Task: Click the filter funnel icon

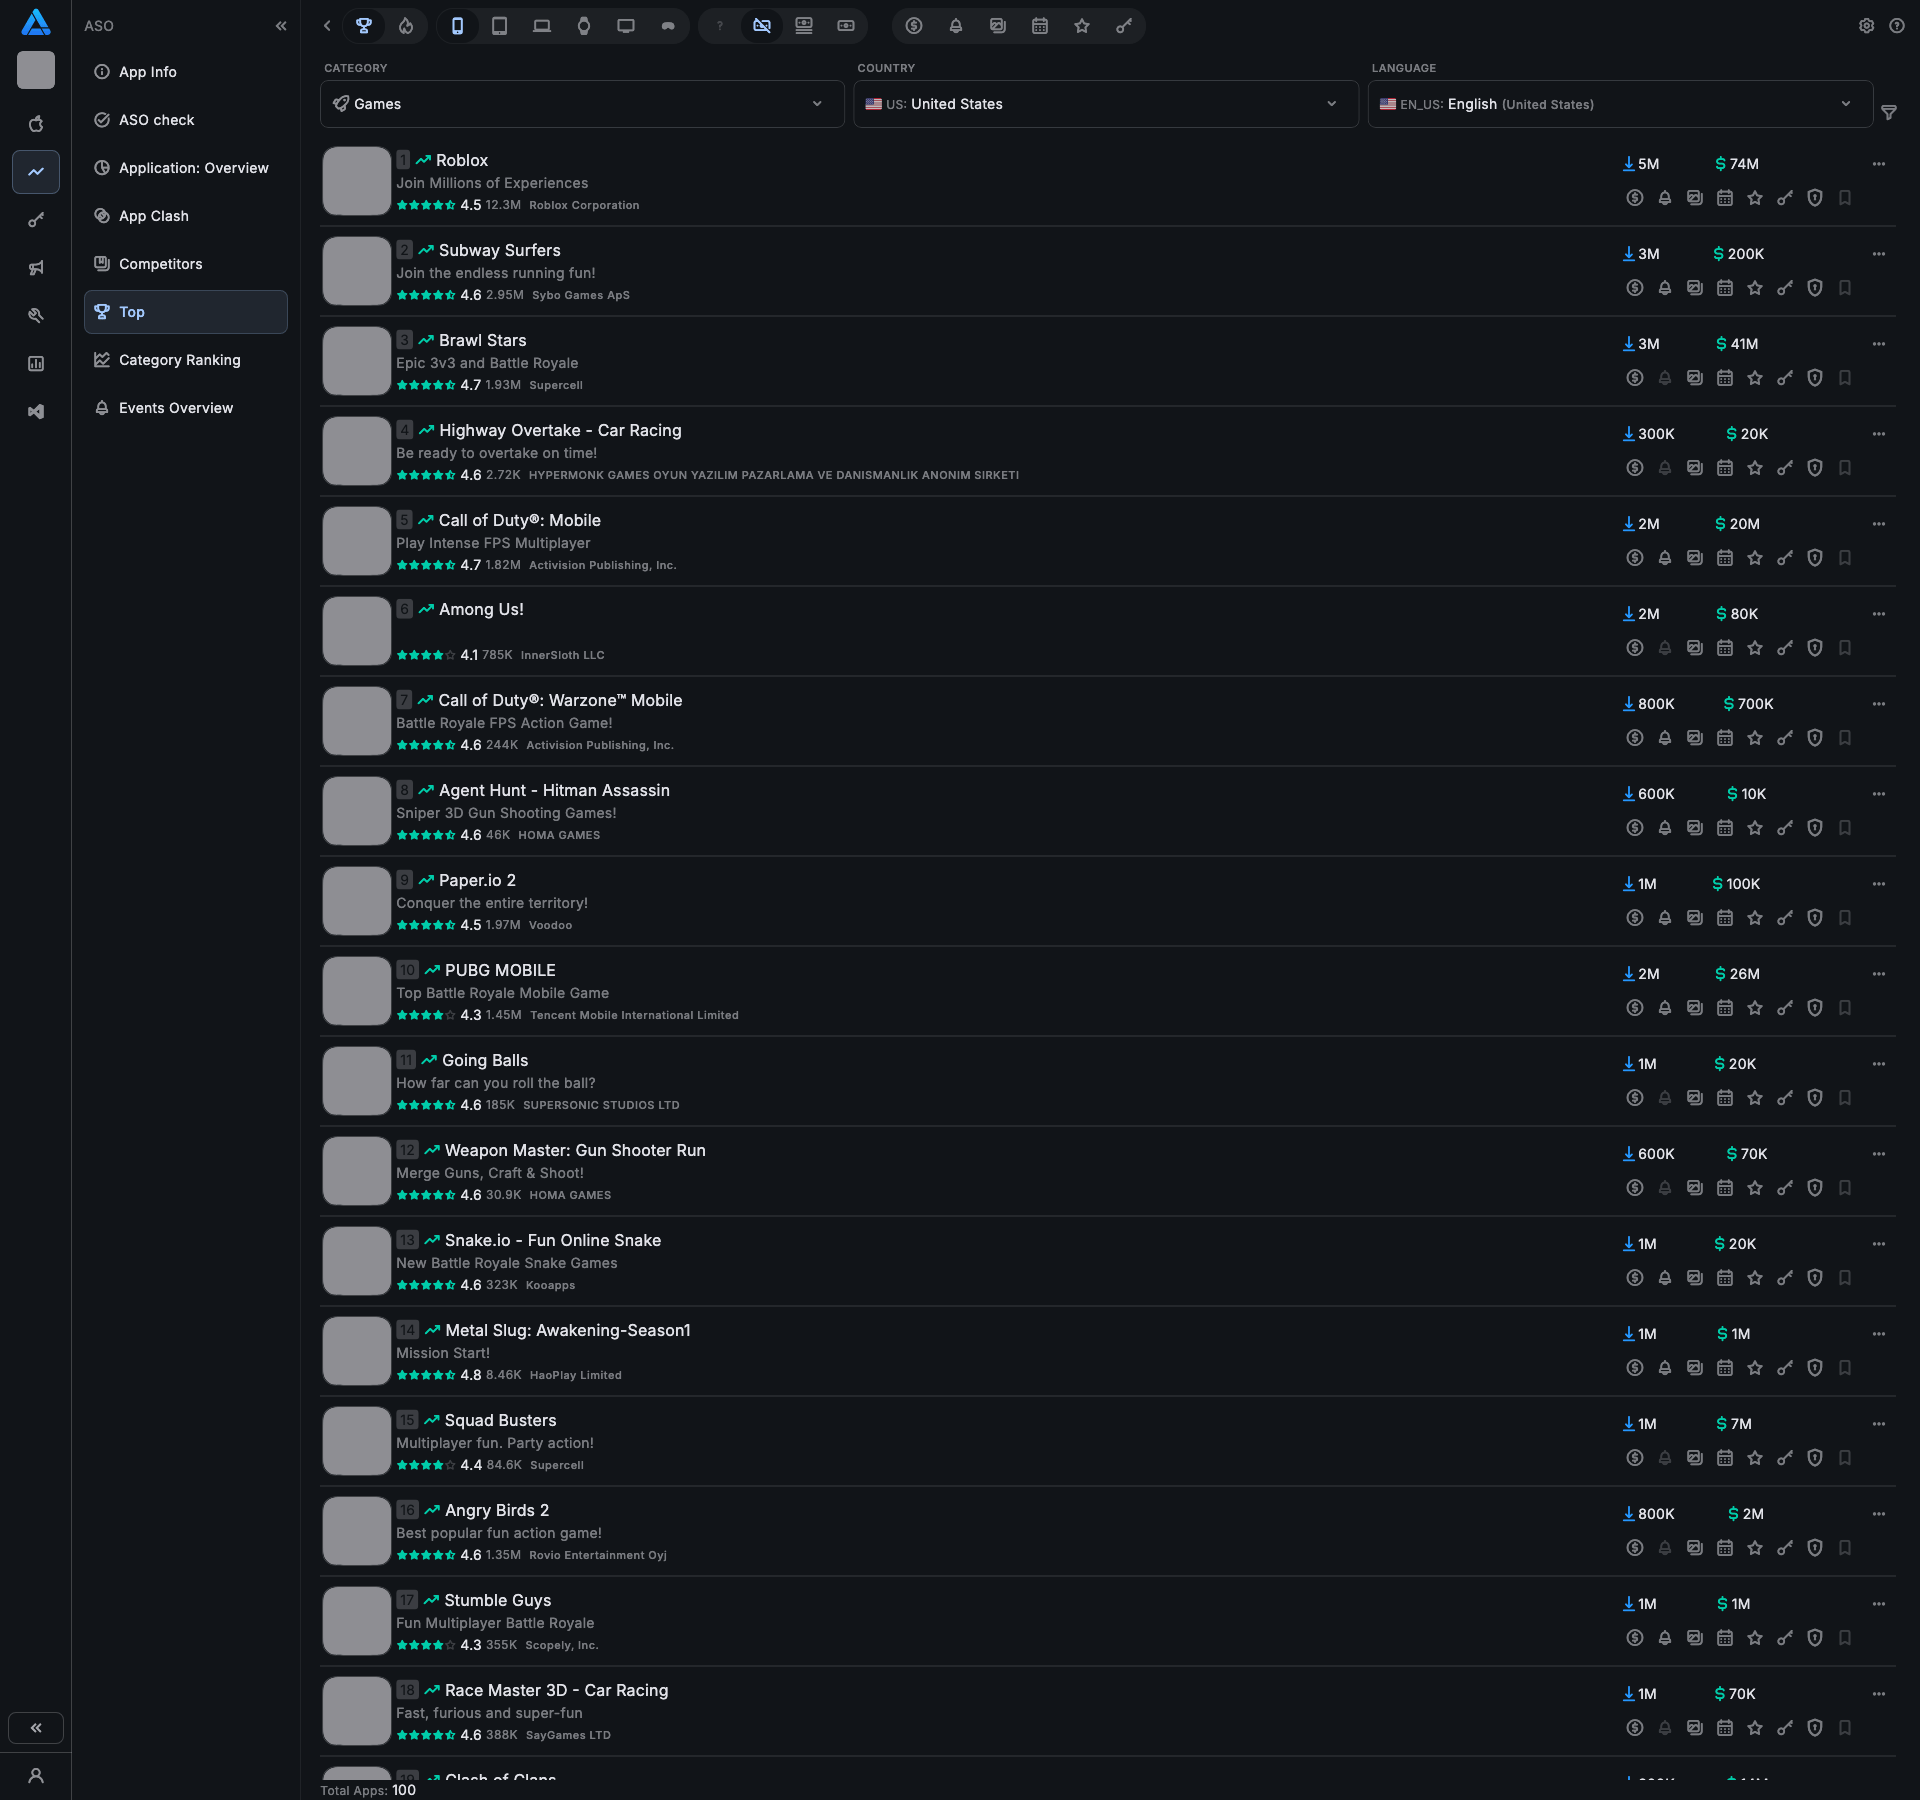Action: point(1889,113)
